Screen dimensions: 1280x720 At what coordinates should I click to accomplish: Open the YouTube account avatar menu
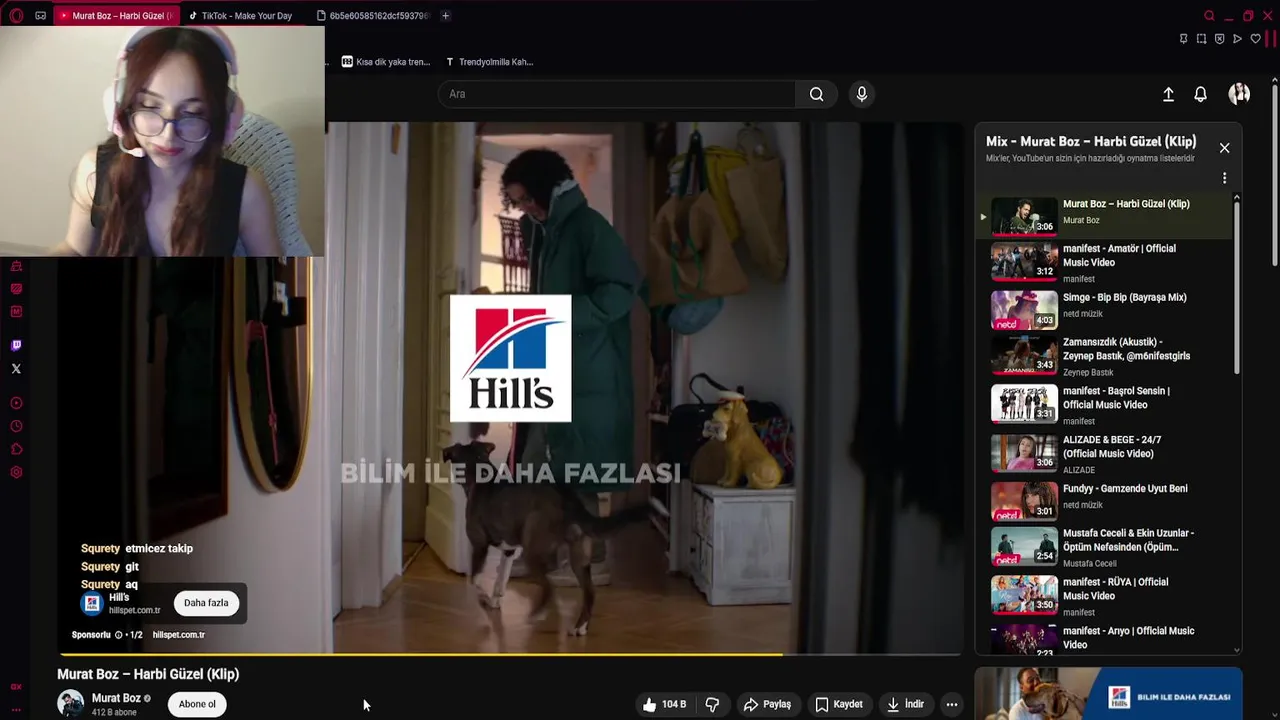(1239, 94)
